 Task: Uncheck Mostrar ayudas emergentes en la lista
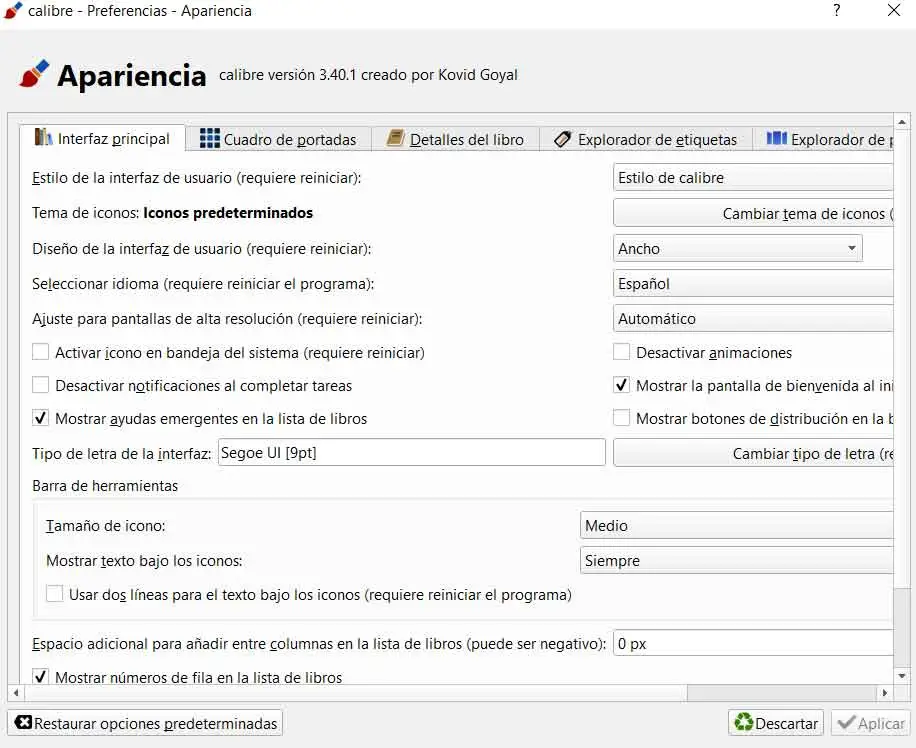pyautogui.click(x=41, y=418)
